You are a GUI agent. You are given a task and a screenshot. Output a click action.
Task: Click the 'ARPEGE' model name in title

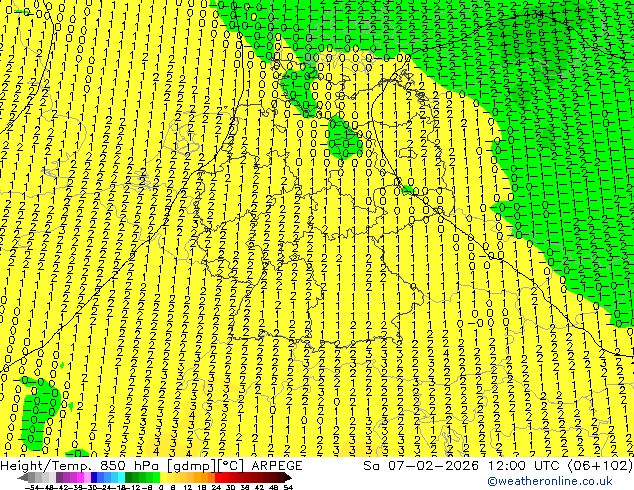[x=277, y=466]
